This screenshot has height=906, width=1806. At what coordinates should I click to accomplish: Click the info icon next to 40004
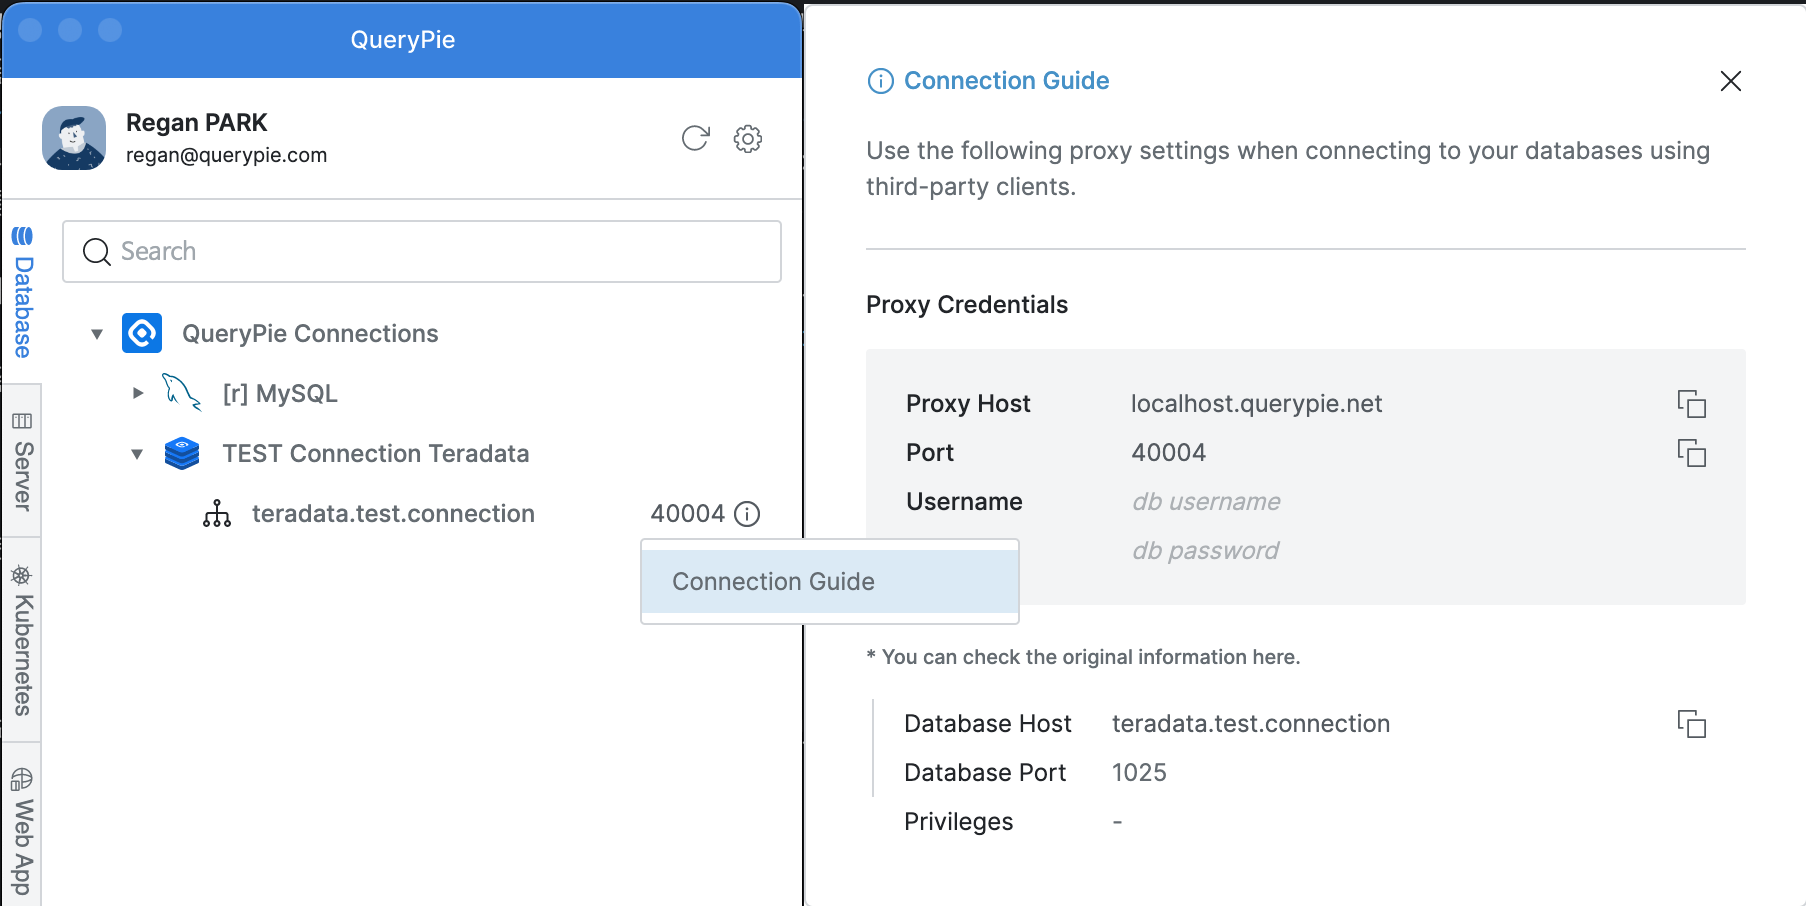pos(747,514)
